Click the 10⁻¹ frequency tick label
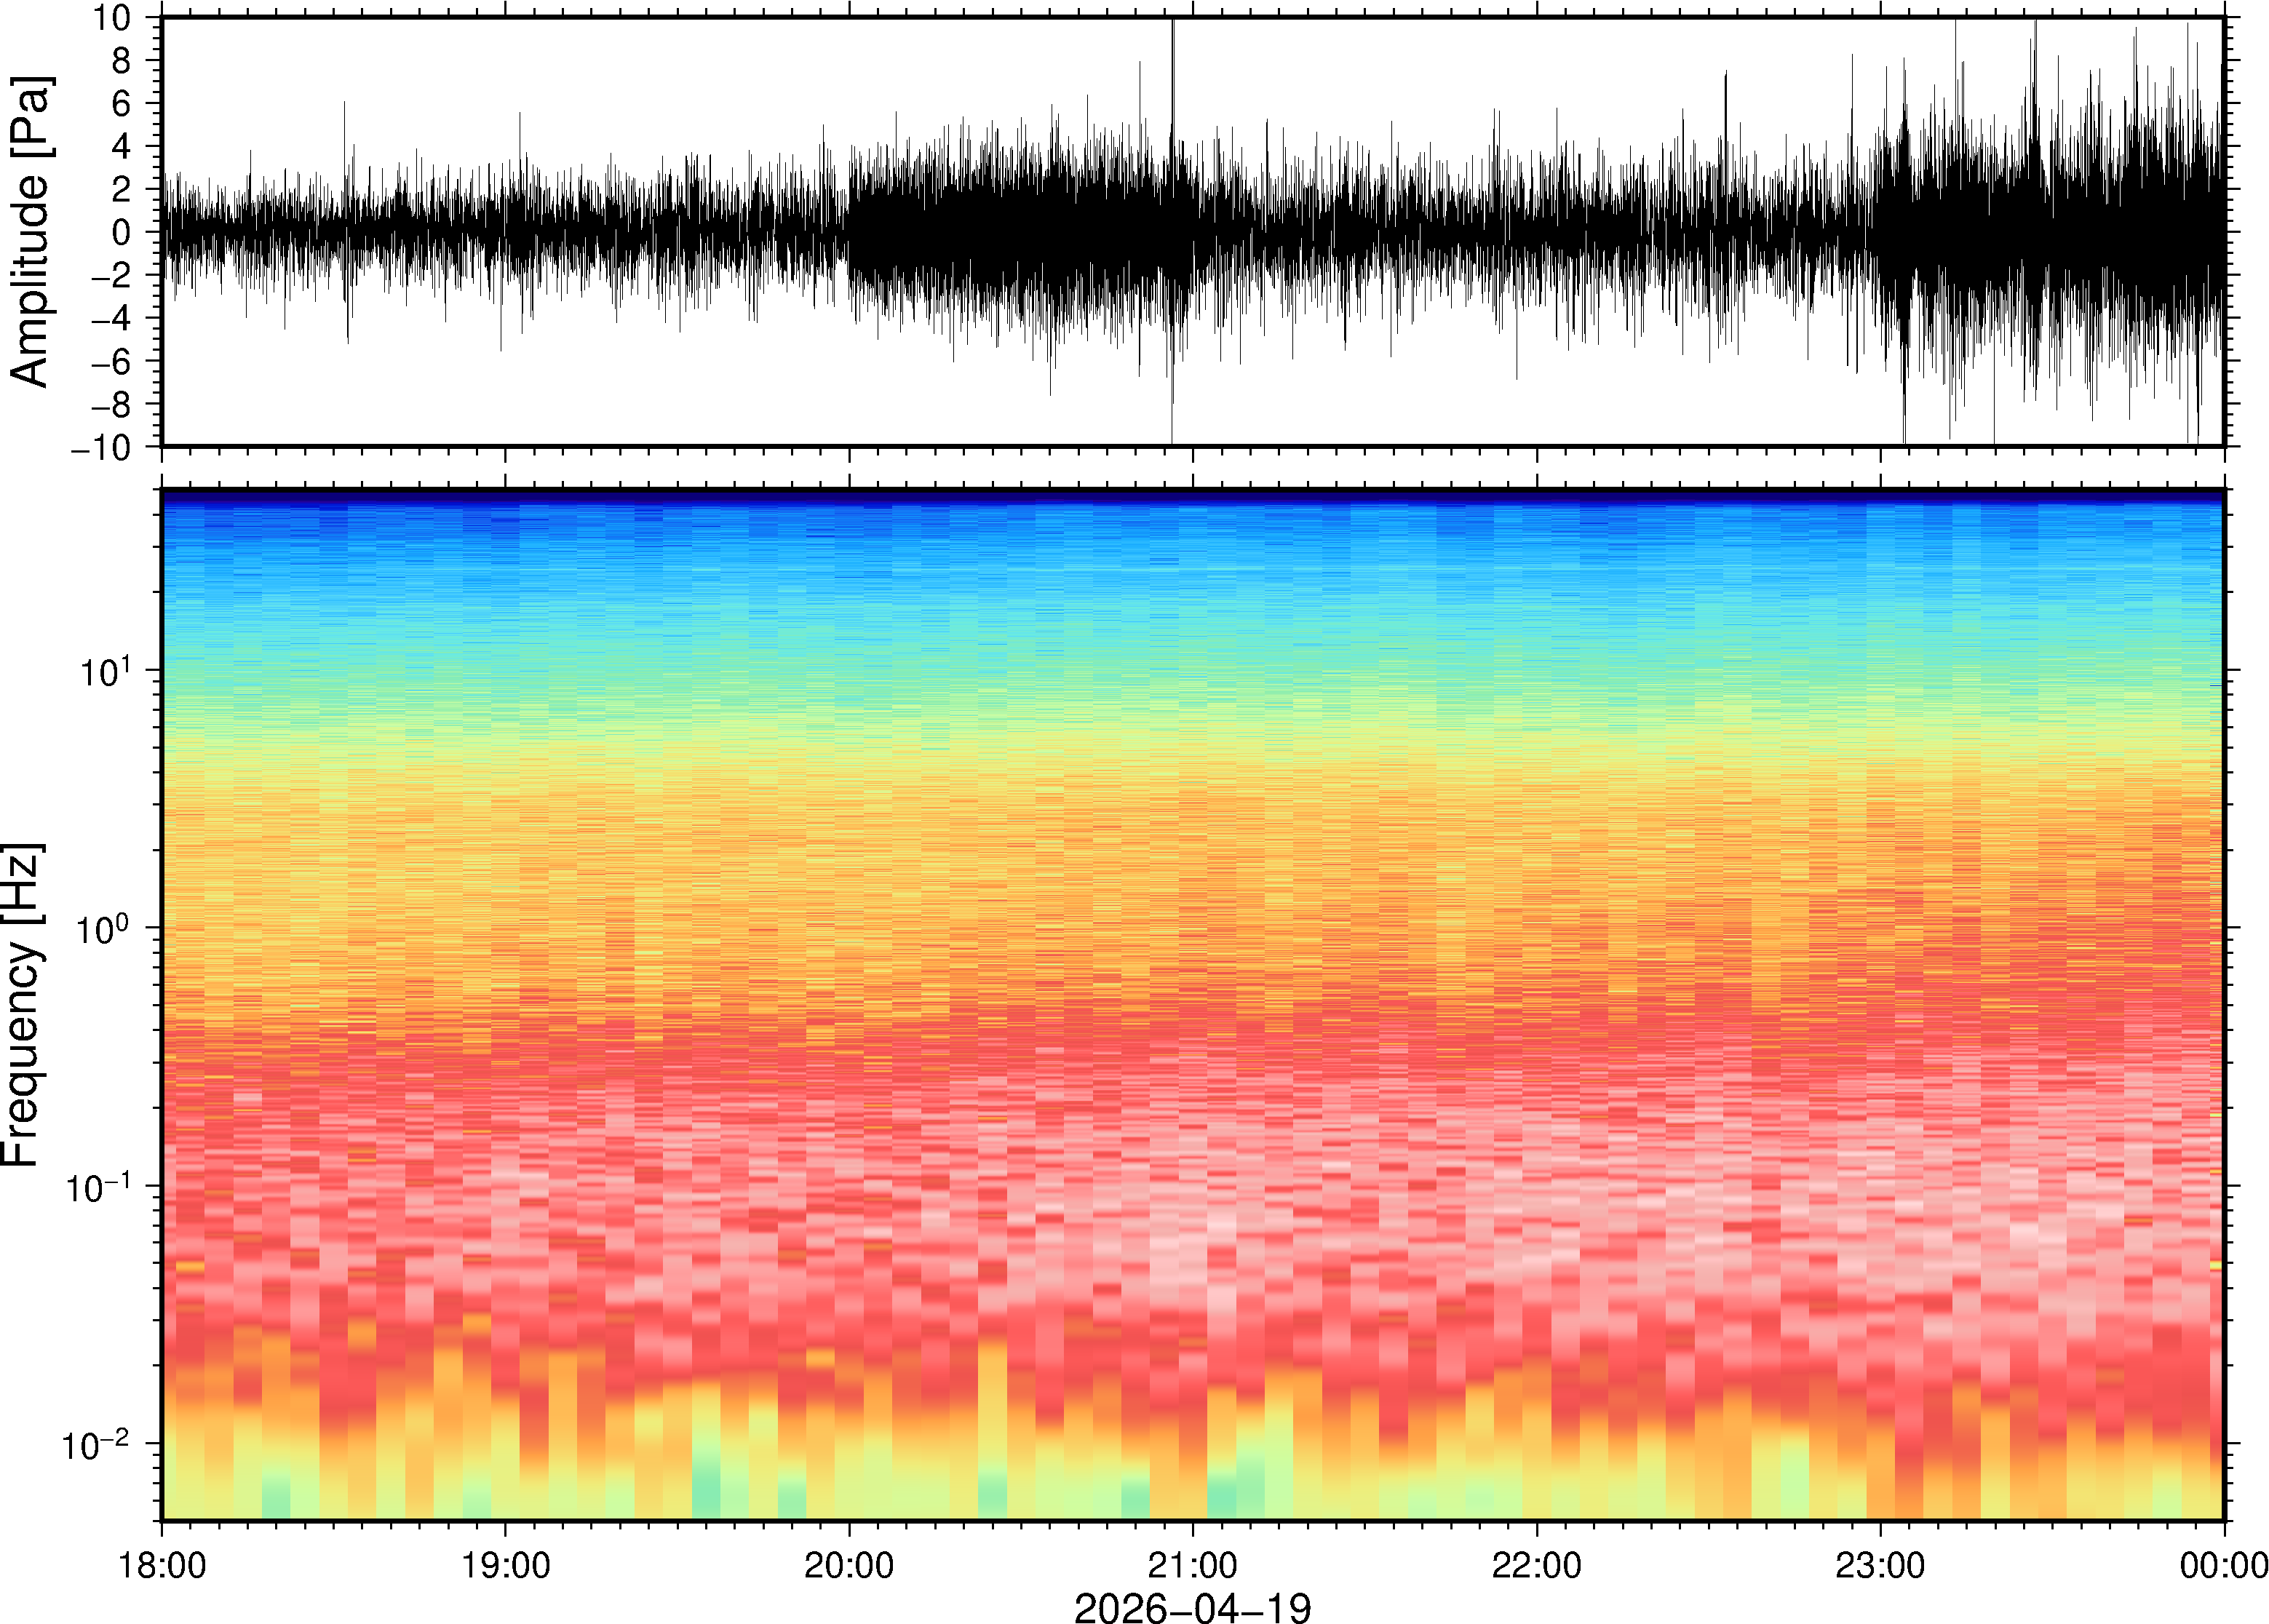The height and width of the screenshot is (1624, 2269). point(98,1187)
